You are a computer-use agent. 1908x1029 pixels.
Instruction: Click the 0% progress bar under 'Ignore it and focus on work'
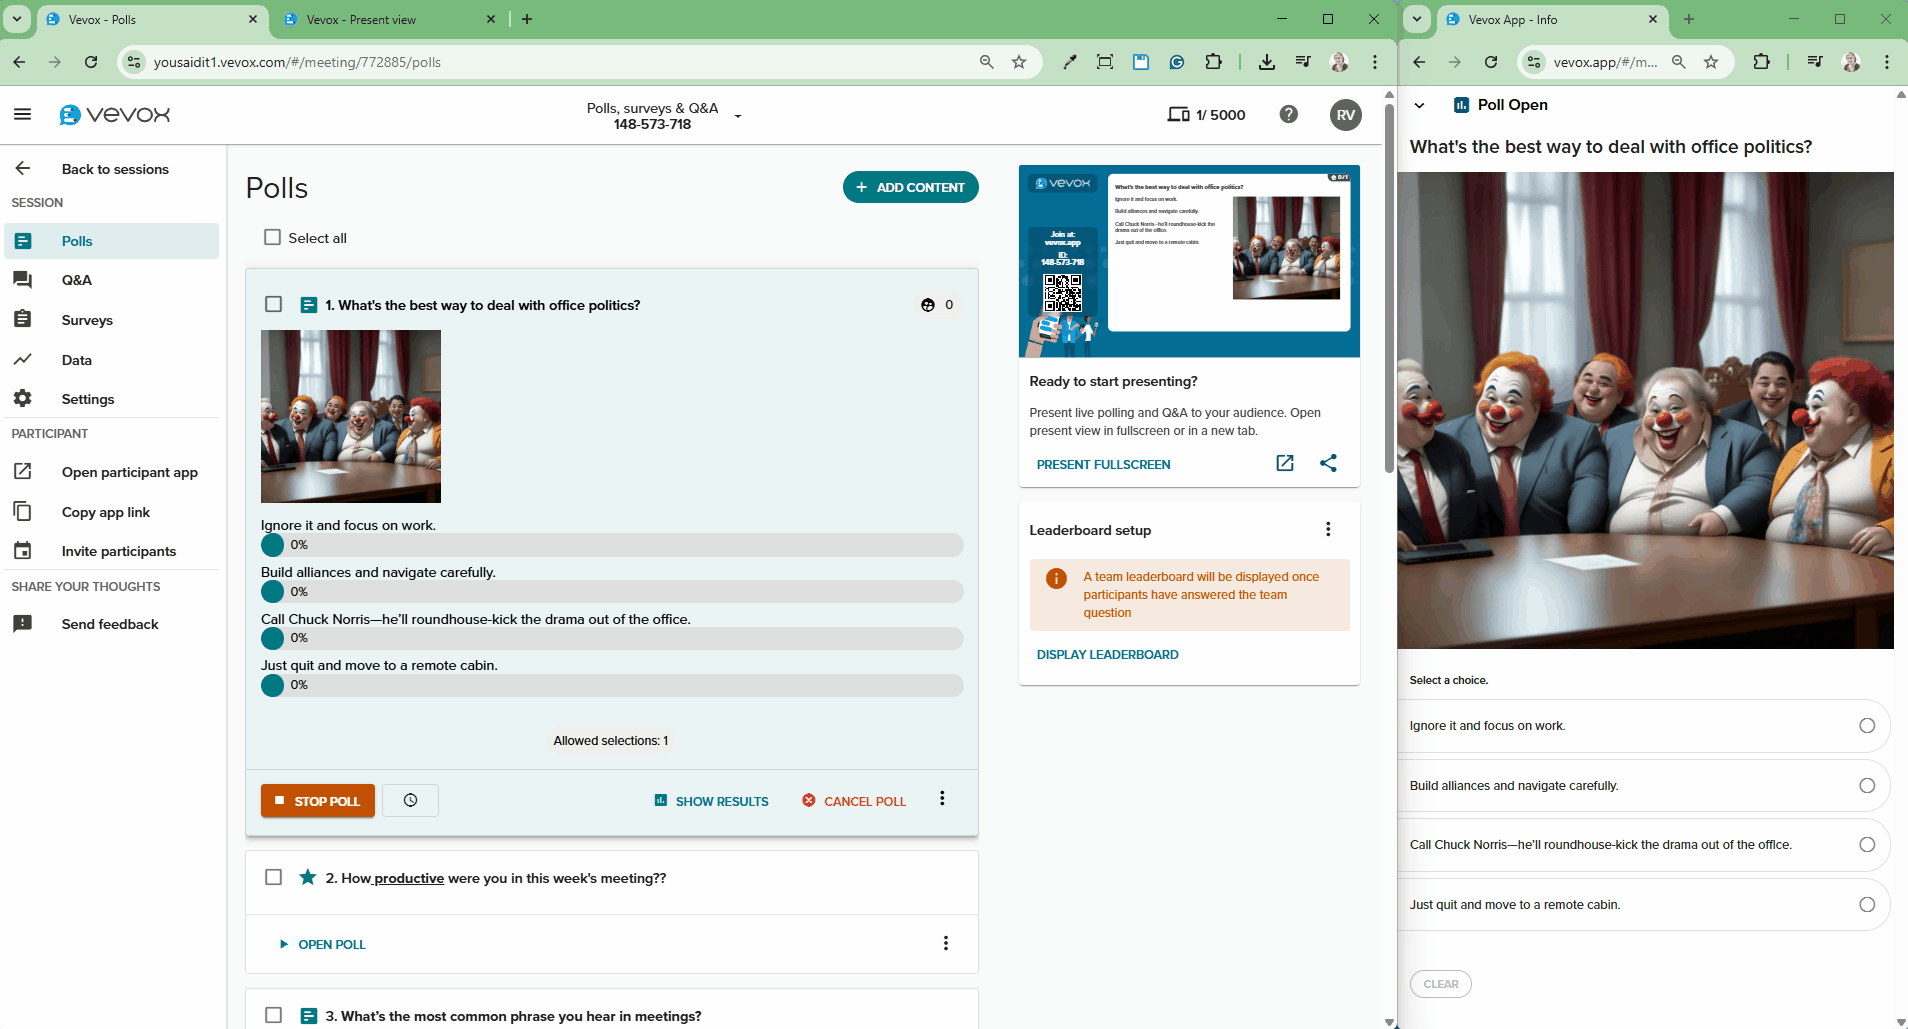coord(610,545)
